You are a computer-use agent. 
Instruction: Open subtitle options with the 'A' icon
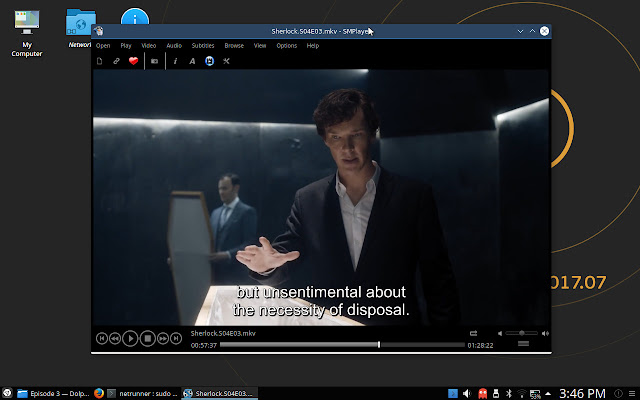click(x=192, y=61)
